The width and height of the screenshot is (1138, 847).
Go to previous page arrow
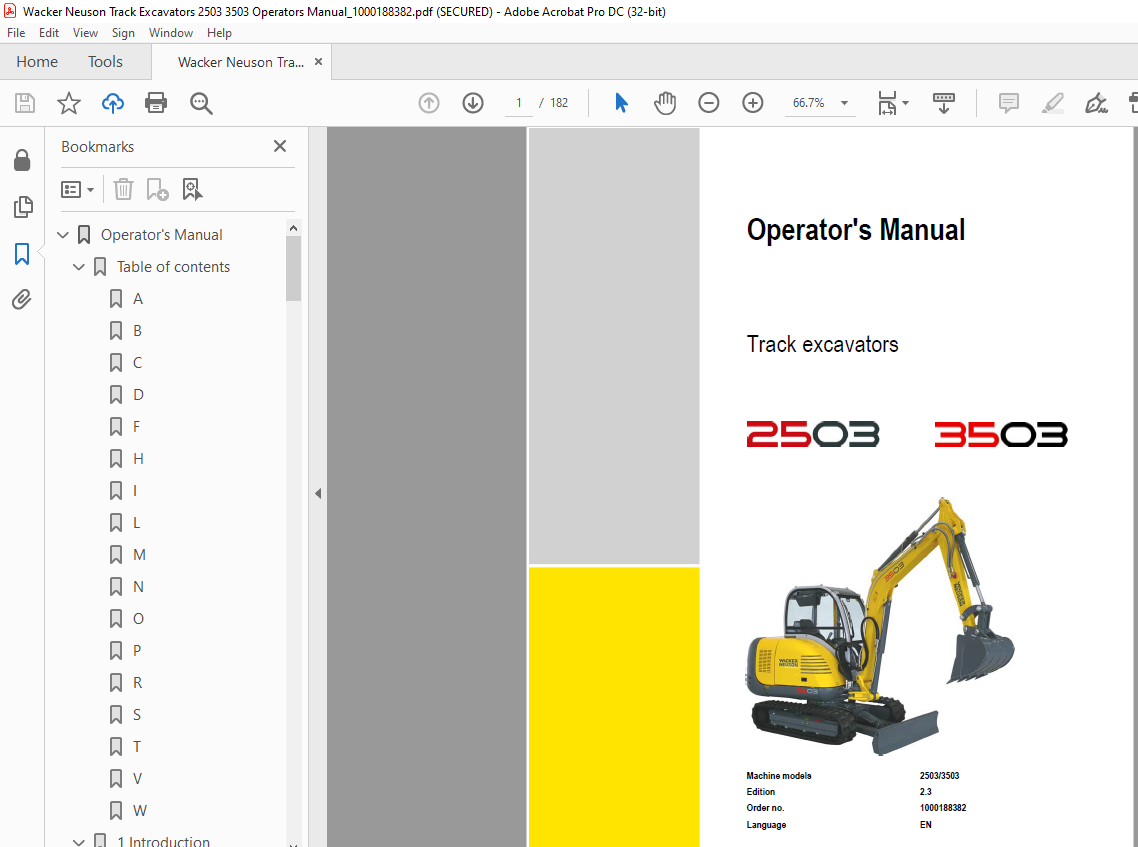[429, 103]
